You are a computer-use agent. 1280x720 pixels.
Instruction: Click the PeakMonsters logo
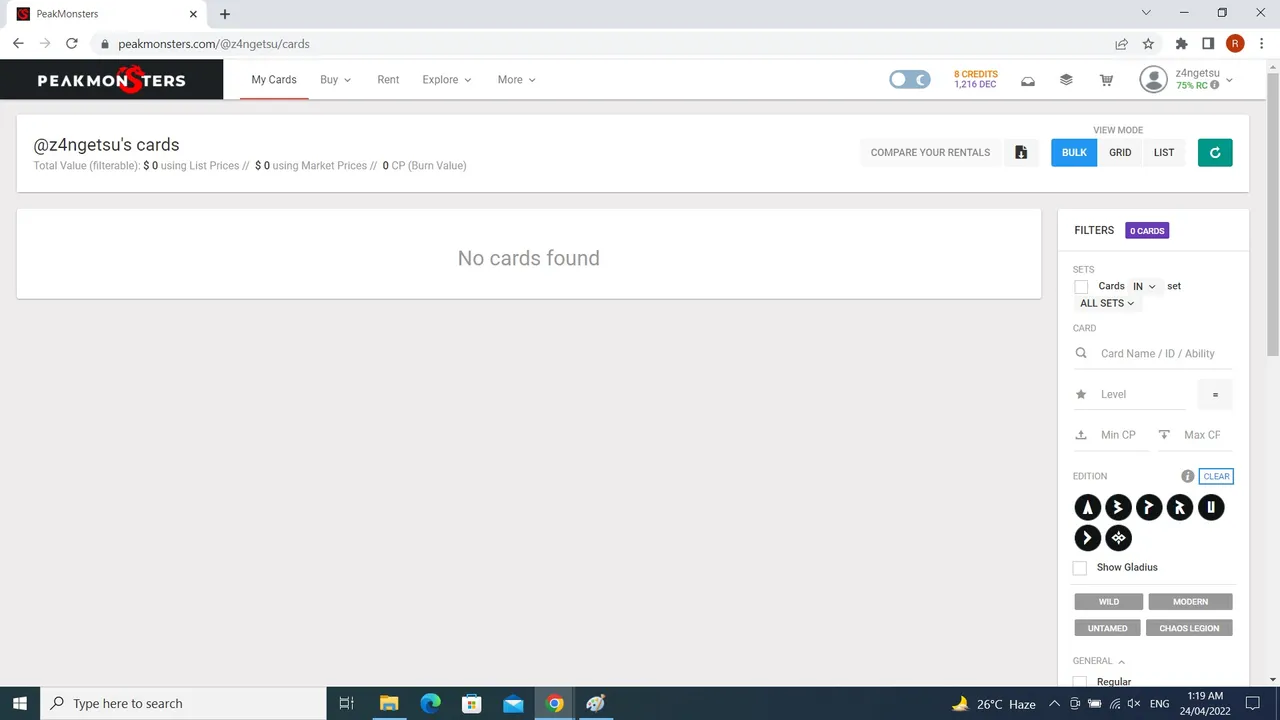tap(111, 80)
